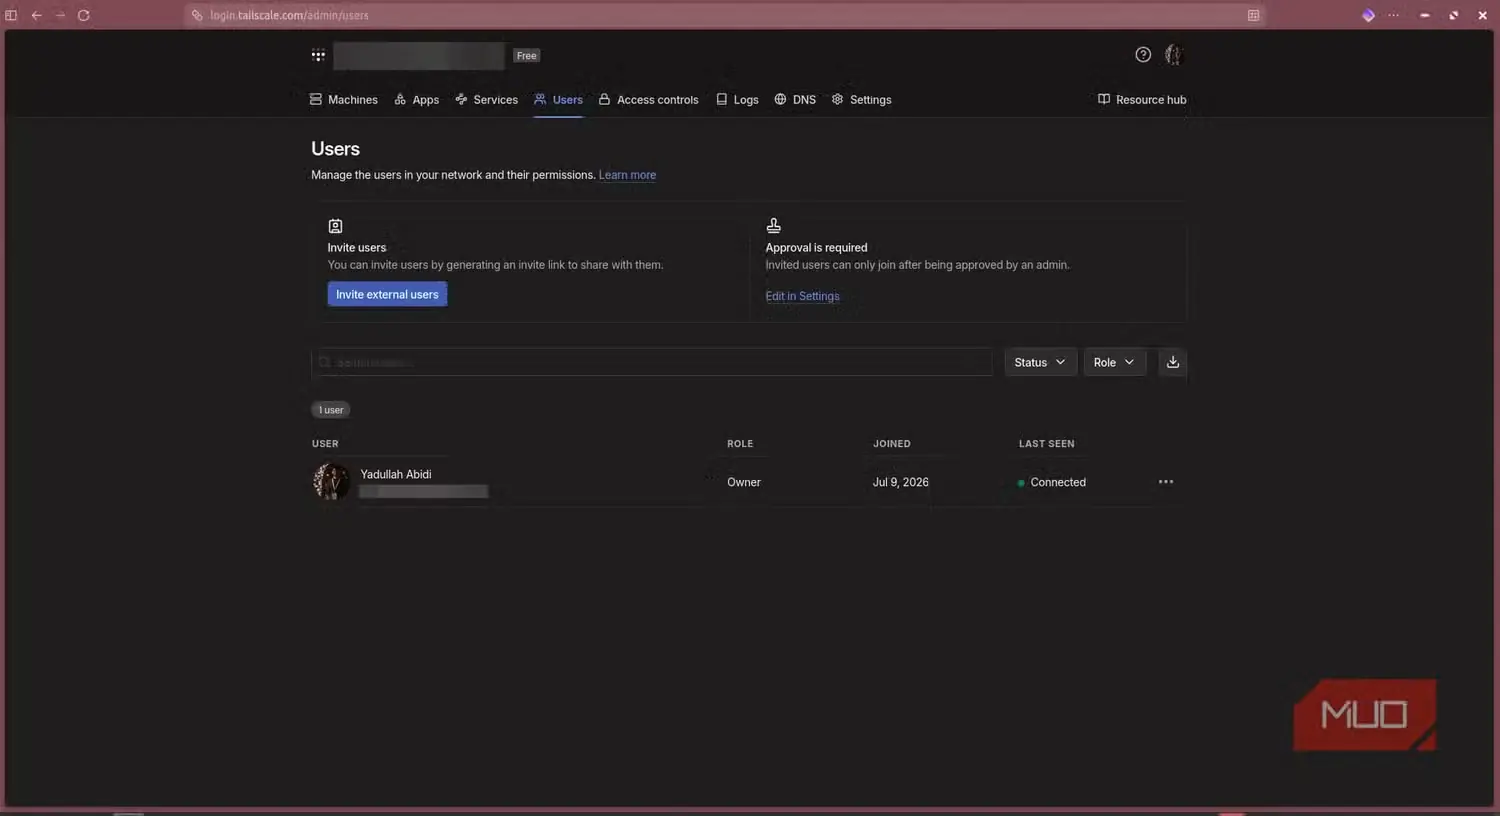Switch to the Machines tab
This screenshot has width=1500, height=816.
pyautogui.click(x=344, y=100)
